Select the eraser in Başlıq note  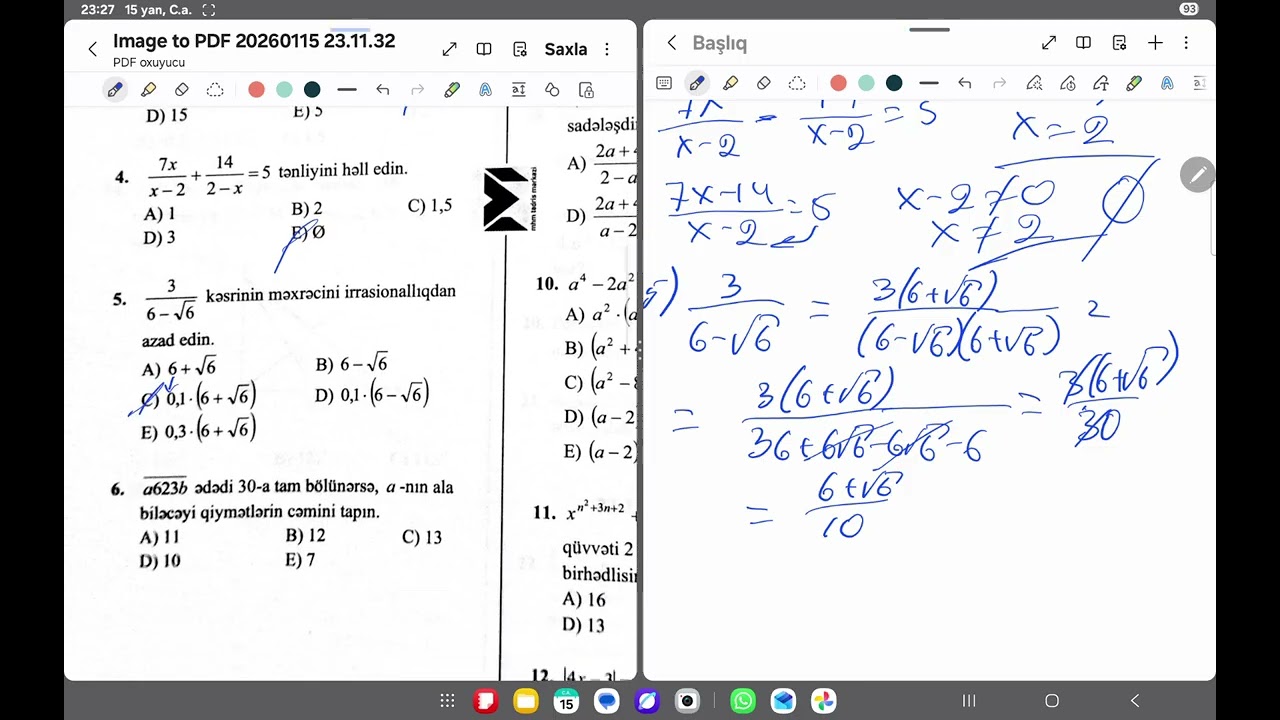click(764, 83)
